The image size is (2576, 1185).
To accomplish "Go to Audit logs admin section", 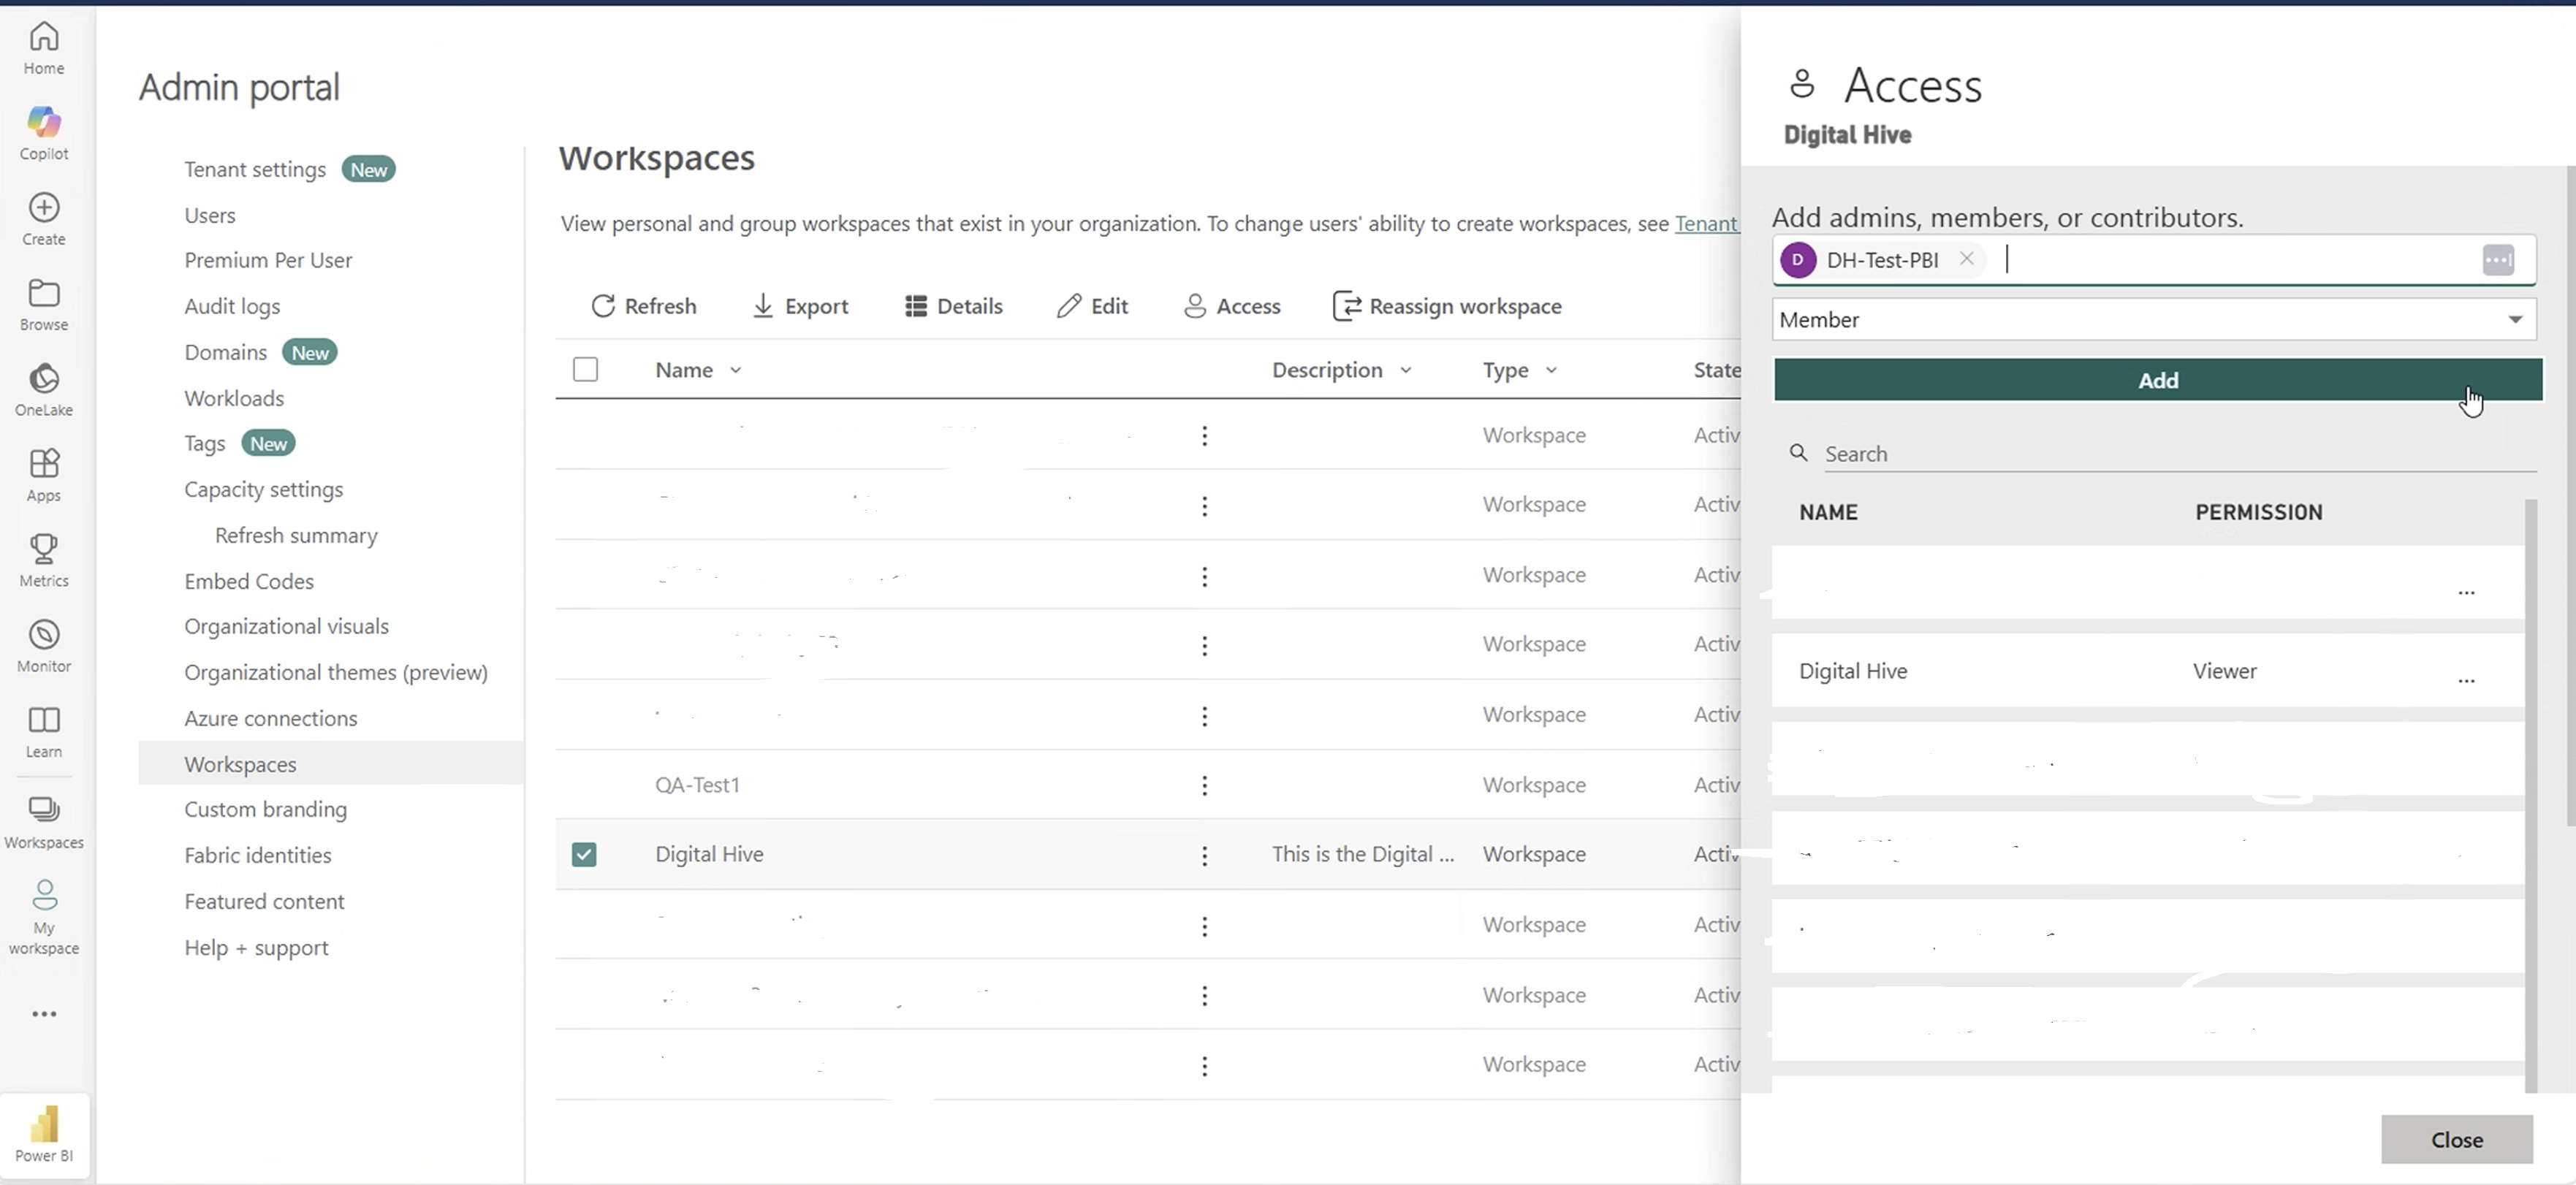I will [232, 307].
